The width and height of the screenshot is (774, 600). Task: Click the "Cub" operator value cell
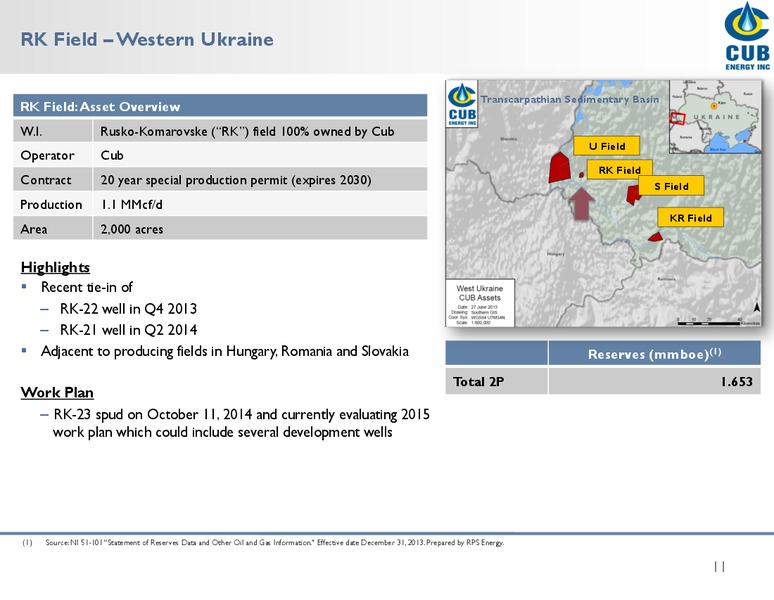click(x=260, y=155)
